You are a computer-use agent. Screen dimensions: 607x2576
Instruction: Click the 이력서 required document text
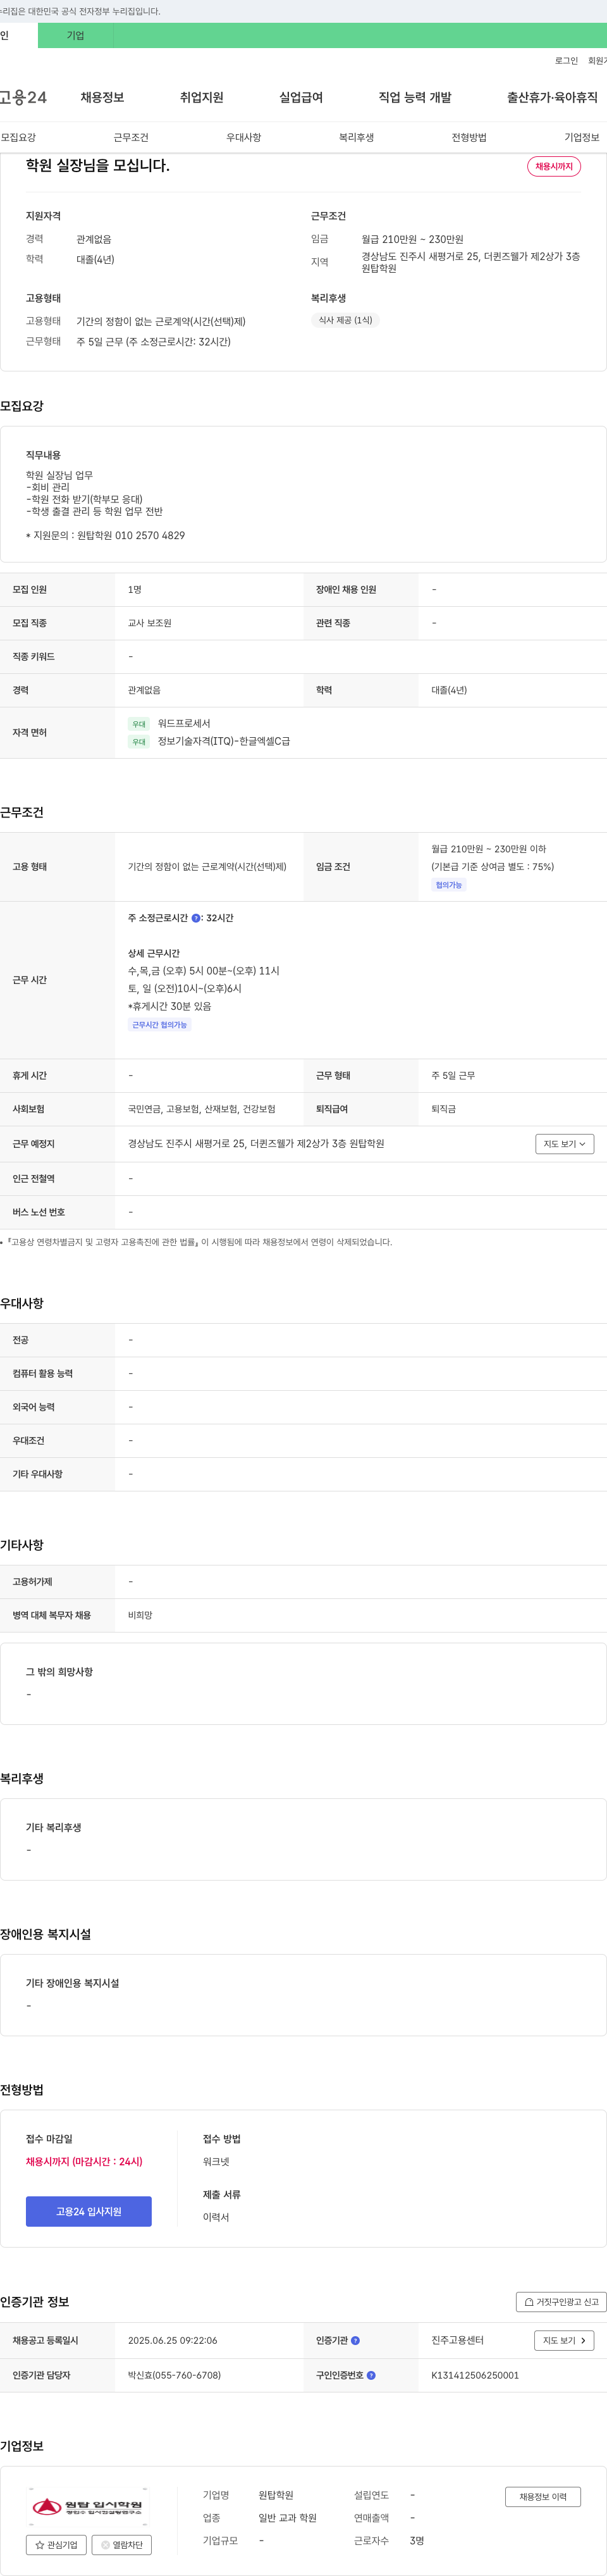[x=216, y=2217]
